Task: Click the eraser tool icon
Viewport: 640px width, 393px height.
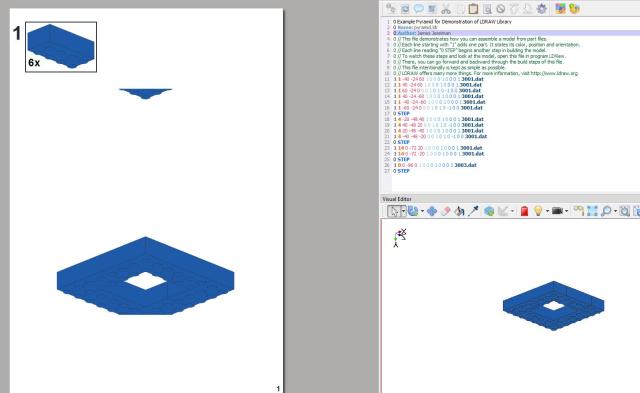Action: click(x=445, y=211)
